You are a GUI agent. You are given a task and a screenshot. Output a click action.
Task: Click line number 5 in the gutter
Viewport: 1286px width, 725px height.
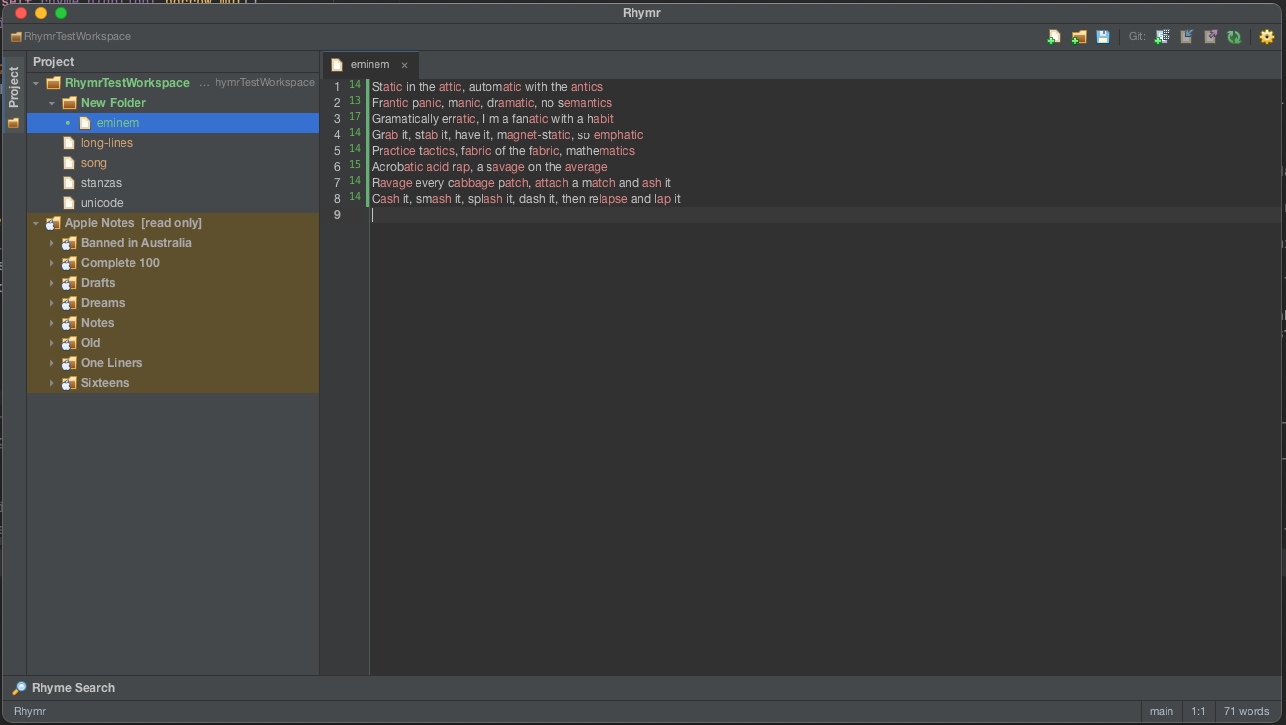pos(338,151)
